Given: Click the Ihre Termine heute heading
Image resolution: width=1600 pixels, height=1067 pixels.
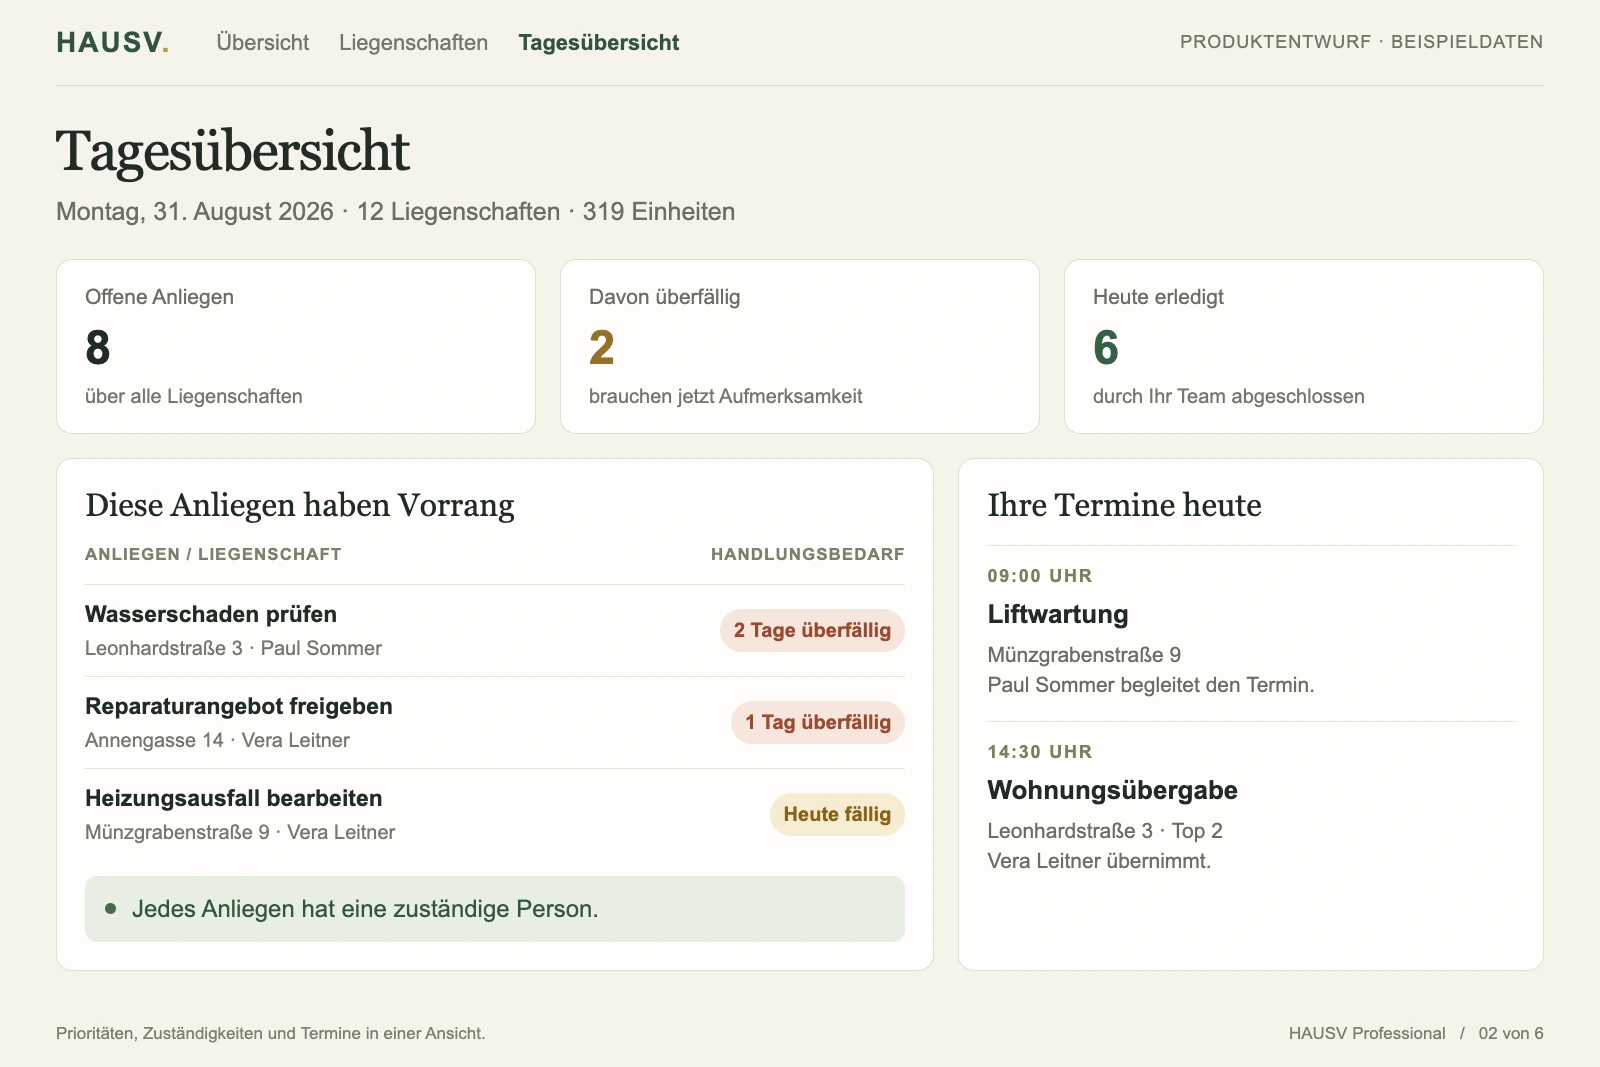Looking at the screenshot, I should [1124, 506].
